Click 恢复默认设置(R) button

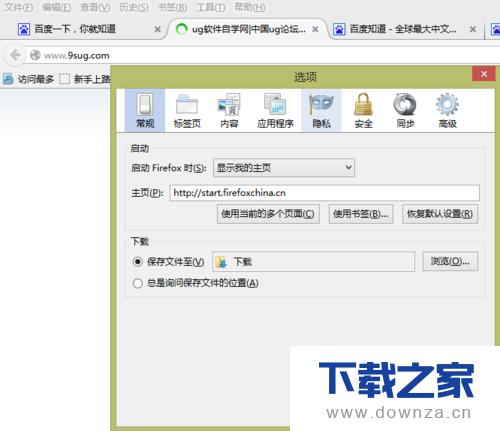tap(440, 214)
